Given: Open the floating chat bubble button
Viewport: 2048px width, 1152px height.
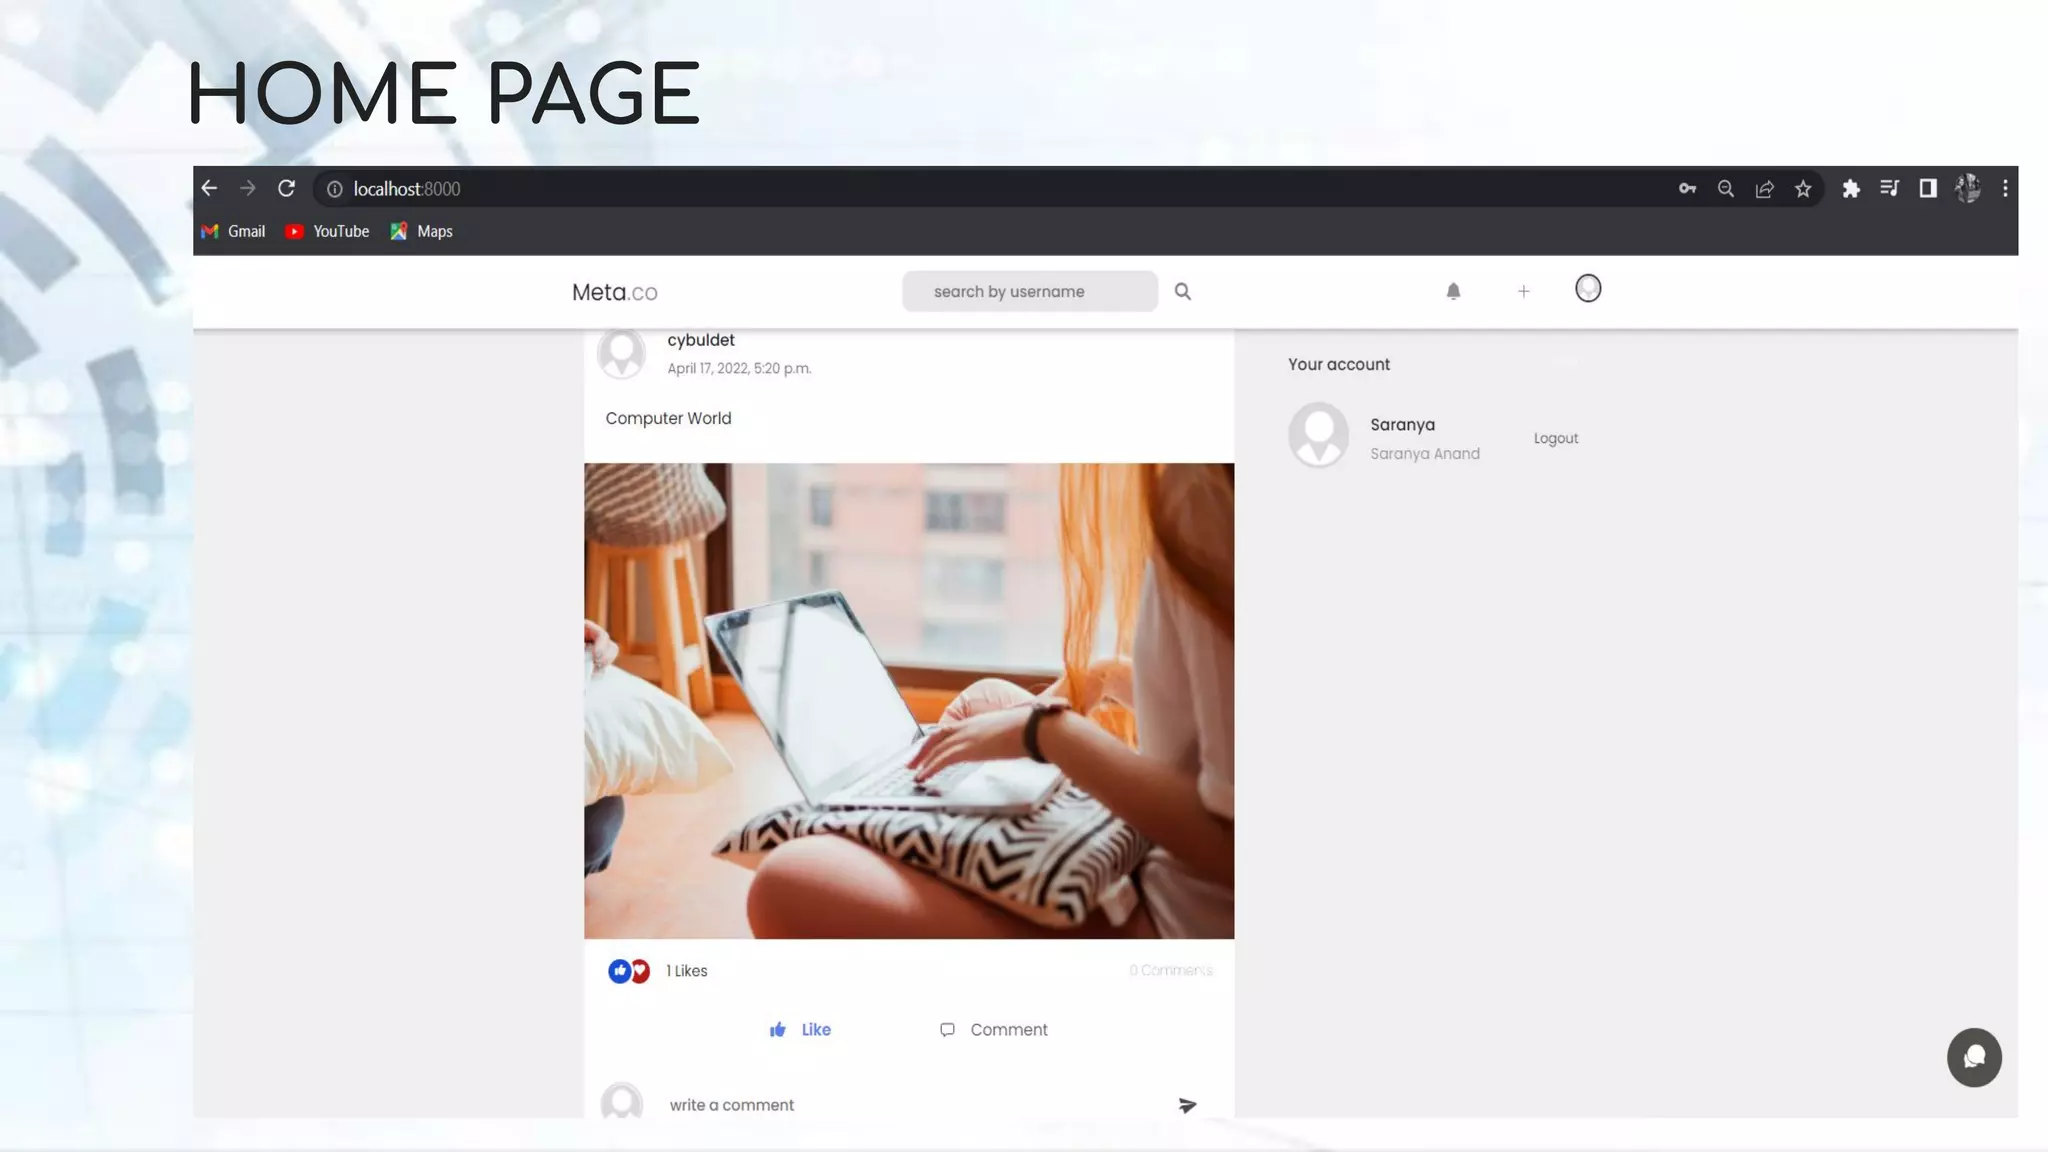Looking at the screenshot, I should coord(1973,1057).
